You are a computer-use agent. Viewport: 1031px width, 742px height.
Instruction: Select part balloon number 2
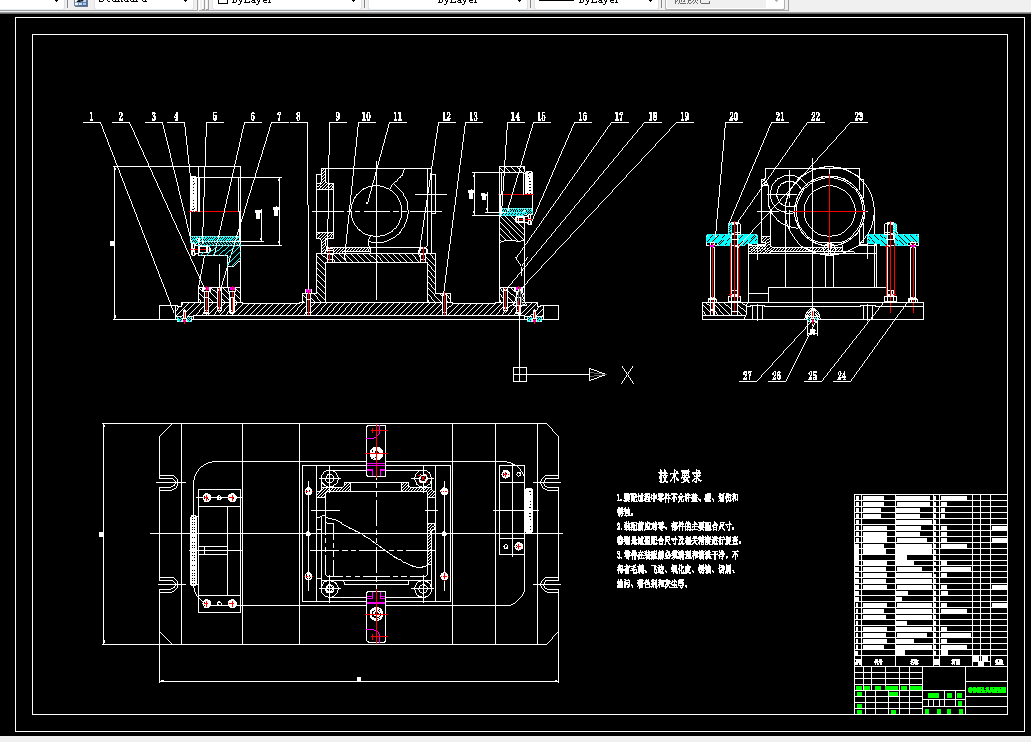[121, 116]
